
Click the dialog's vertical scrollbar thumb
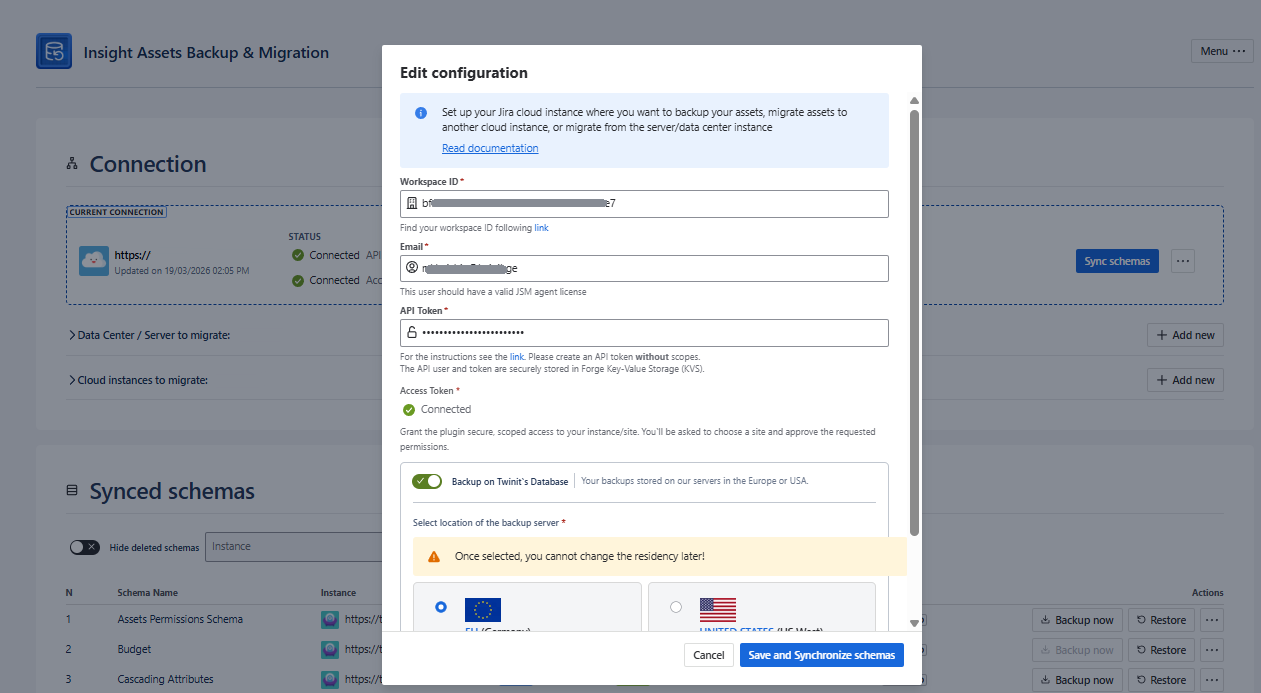[x=914, y=323]
